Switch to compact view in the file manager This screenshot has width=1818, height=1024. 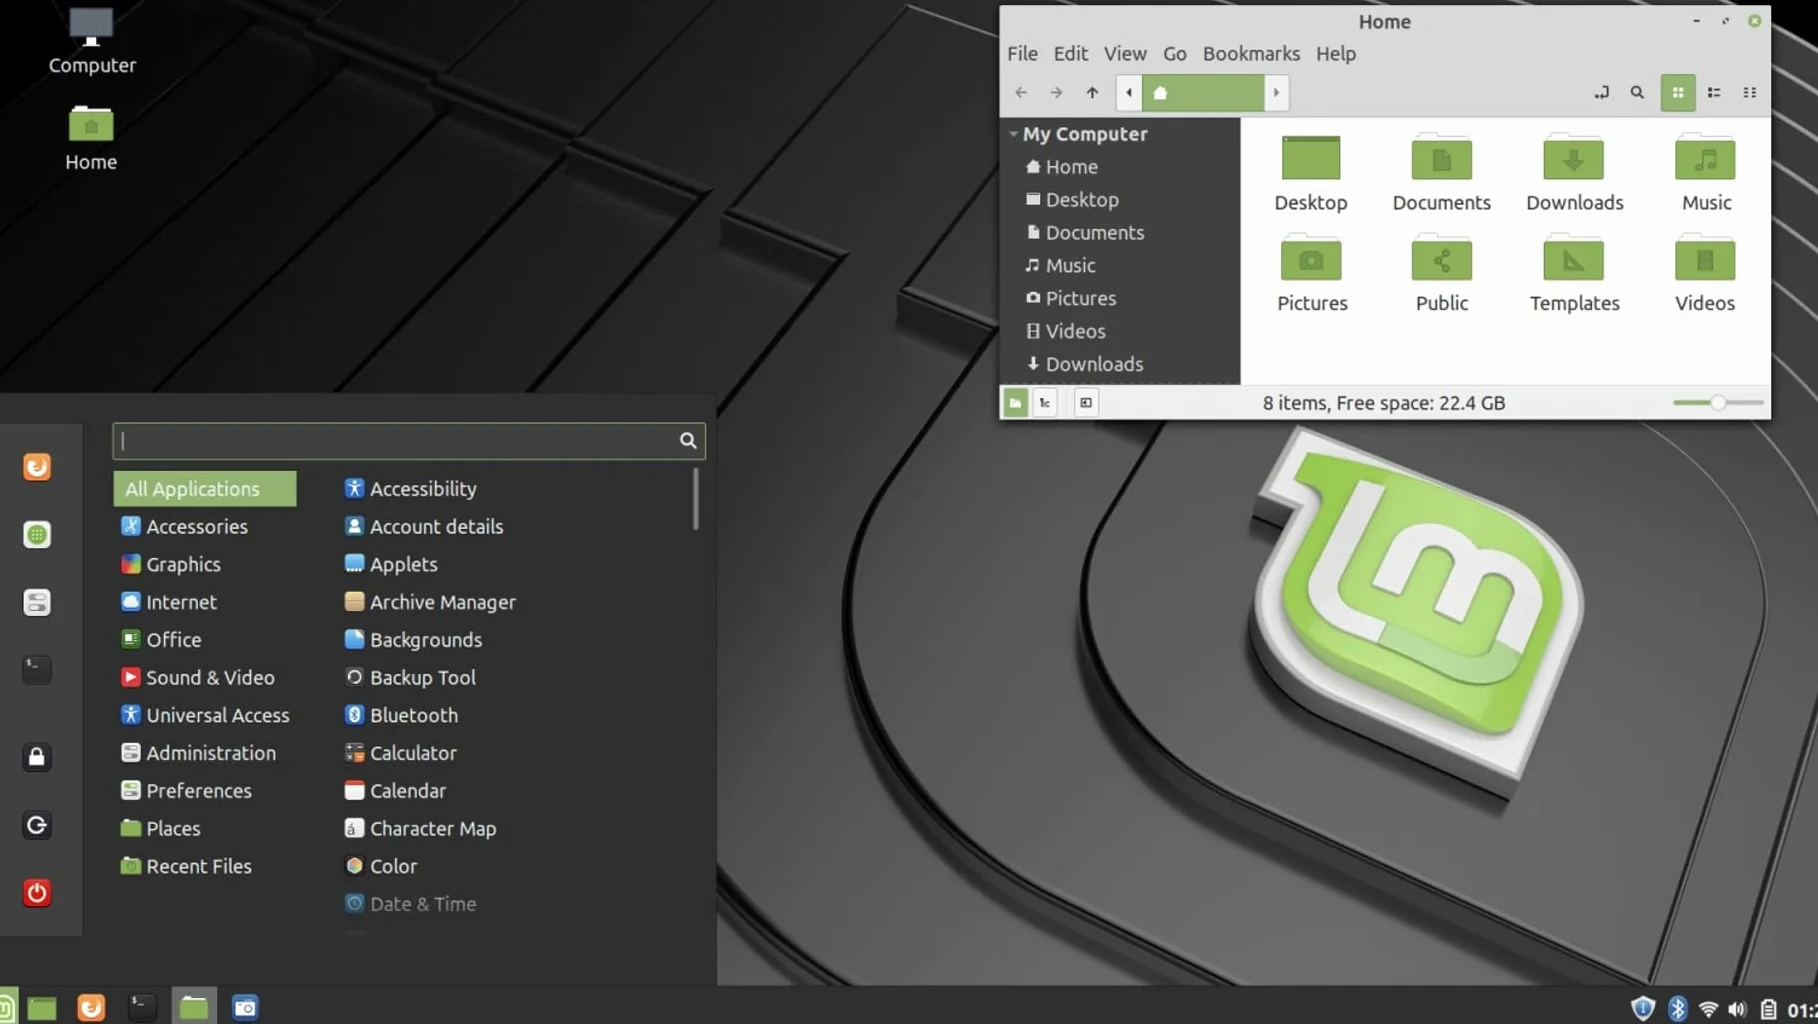(x=1750, y=93)
